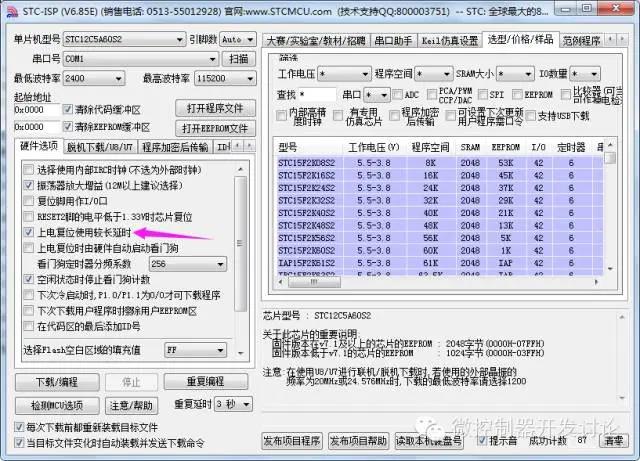Switch to 硬件选项 tab
Screen dimensions: 640x461
coord(39,146)
